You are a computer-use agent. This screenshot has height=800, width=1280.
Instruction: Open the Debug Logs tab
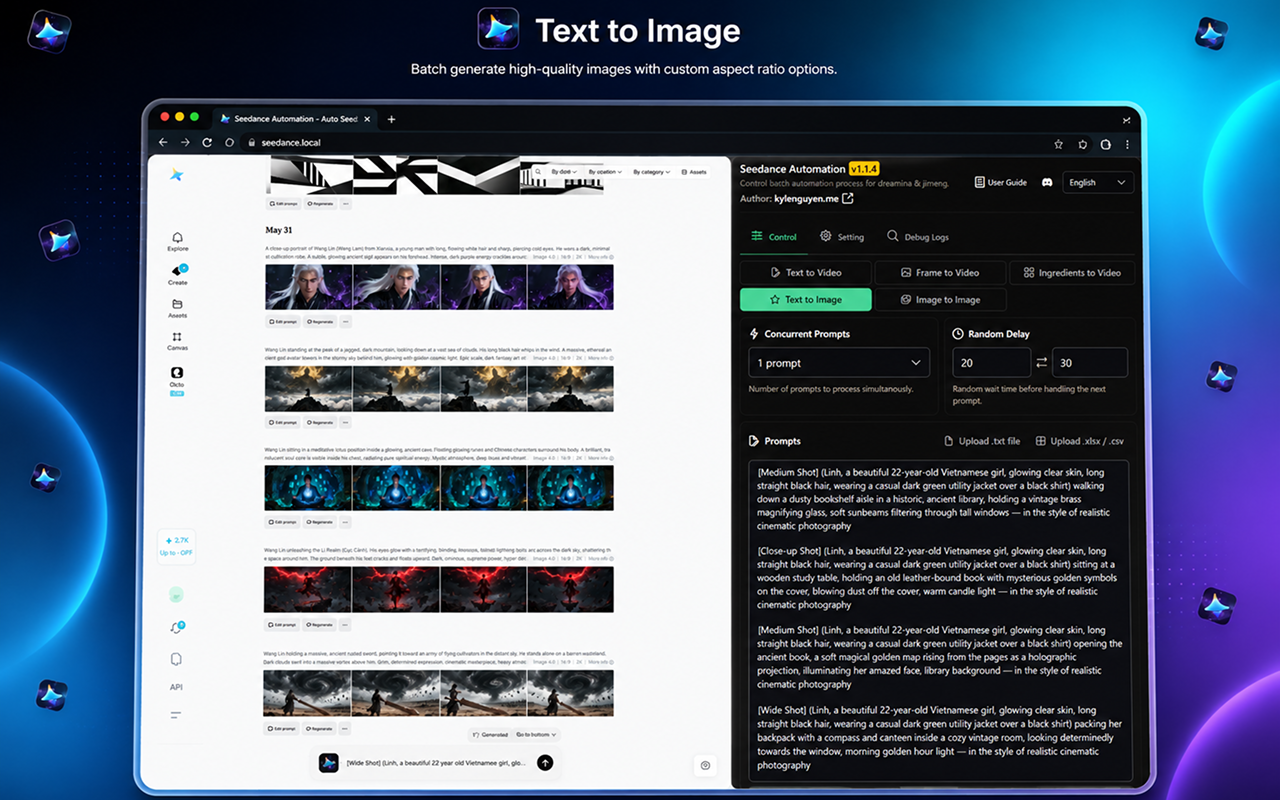[x=917, y=237]
